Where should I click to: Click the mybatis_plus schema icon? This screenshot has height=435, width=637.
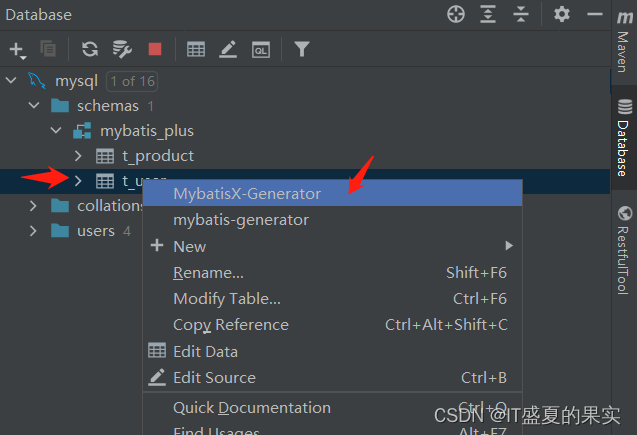pyautogui.click(x=82, y=131)
